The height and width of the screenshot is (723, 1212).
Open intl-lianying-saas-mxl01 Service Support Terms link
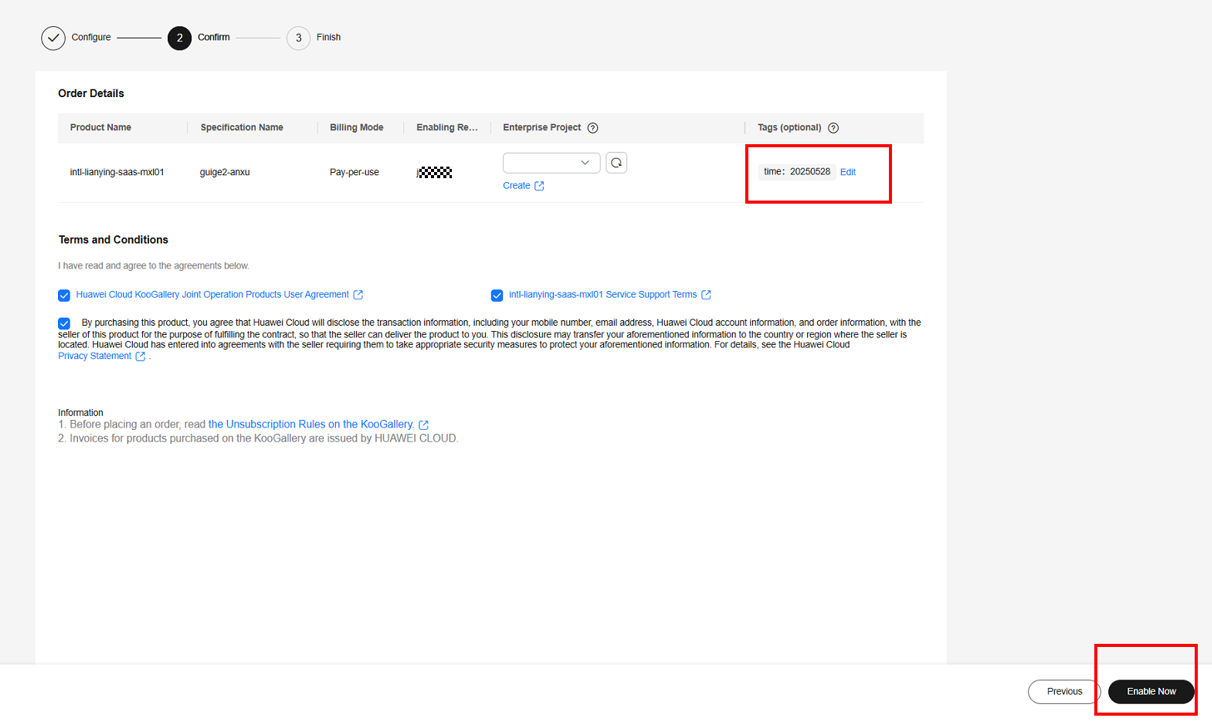click(x=603, y=295)
